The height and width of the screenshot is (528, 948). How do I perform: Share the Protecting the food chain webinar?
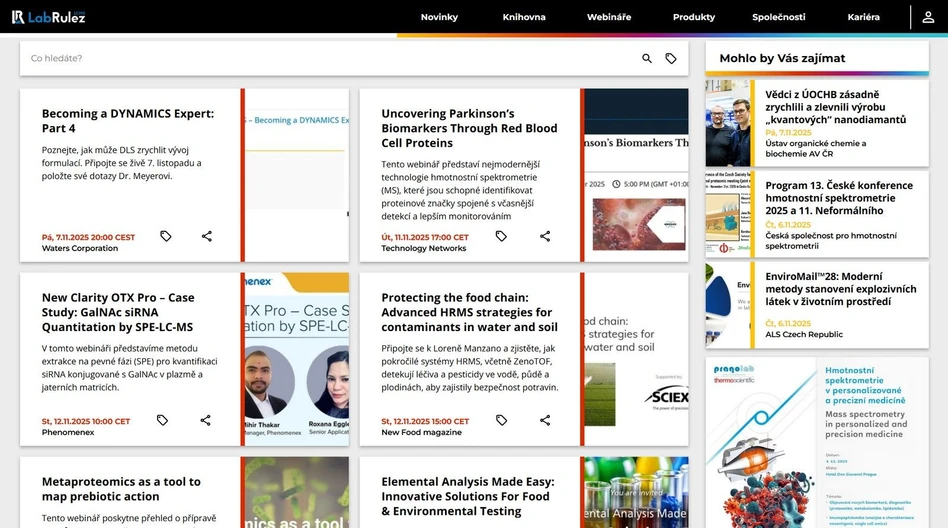[x=545, y=421]
